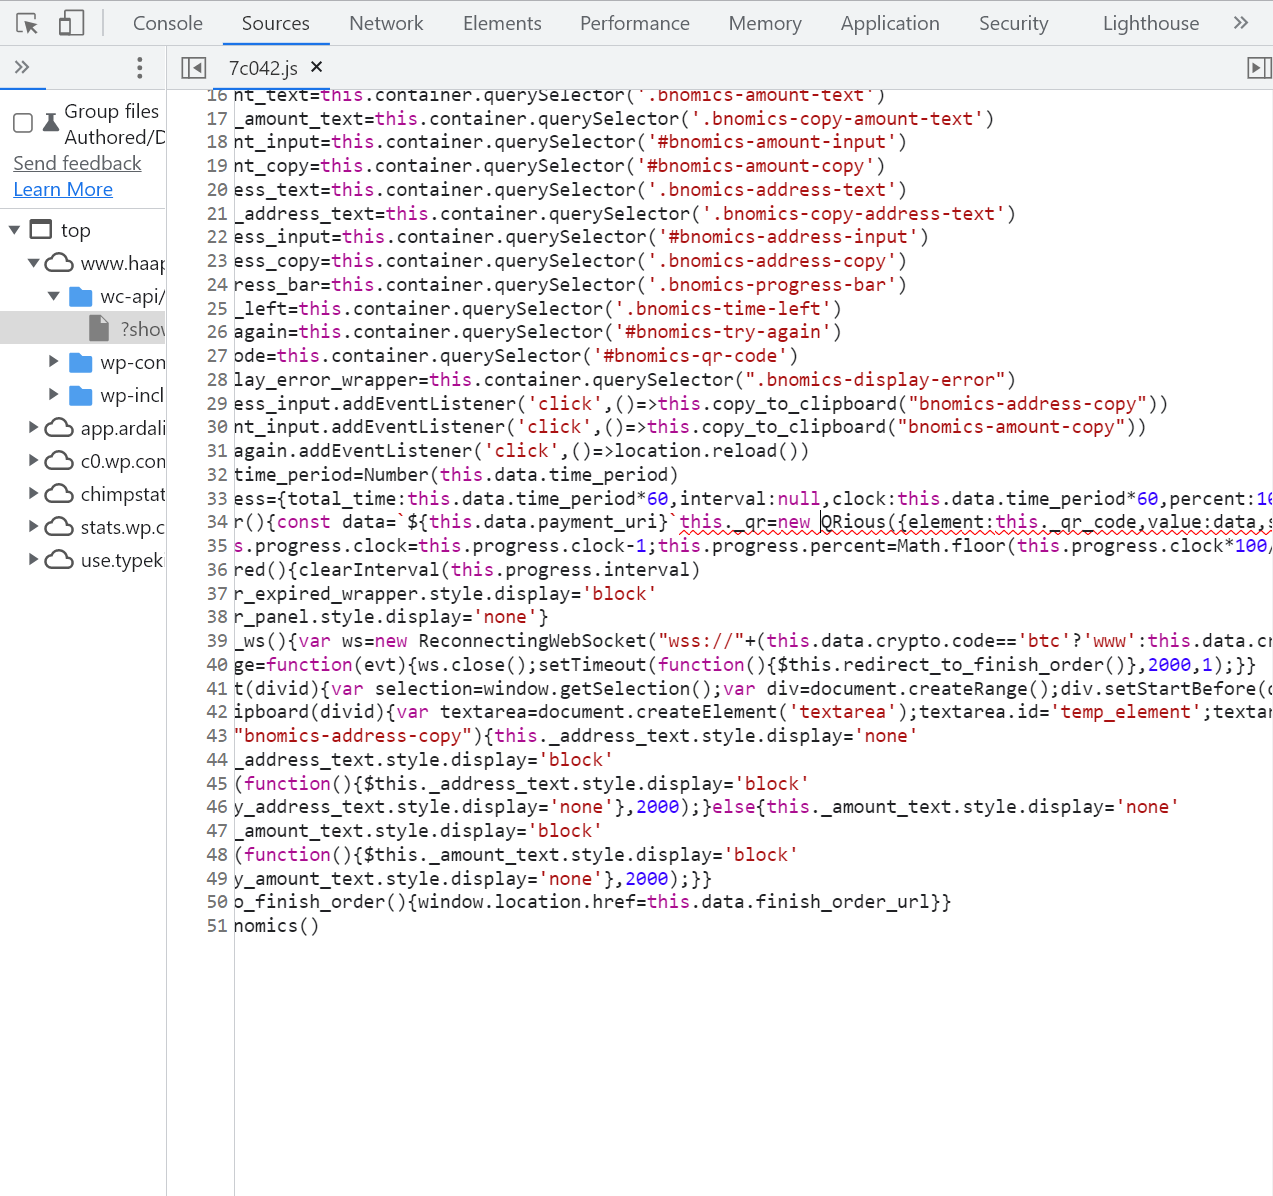This screenshot has height=1196, width=1273.
Task: Activate the inspect element picker icon
Action: coord(27,23)
